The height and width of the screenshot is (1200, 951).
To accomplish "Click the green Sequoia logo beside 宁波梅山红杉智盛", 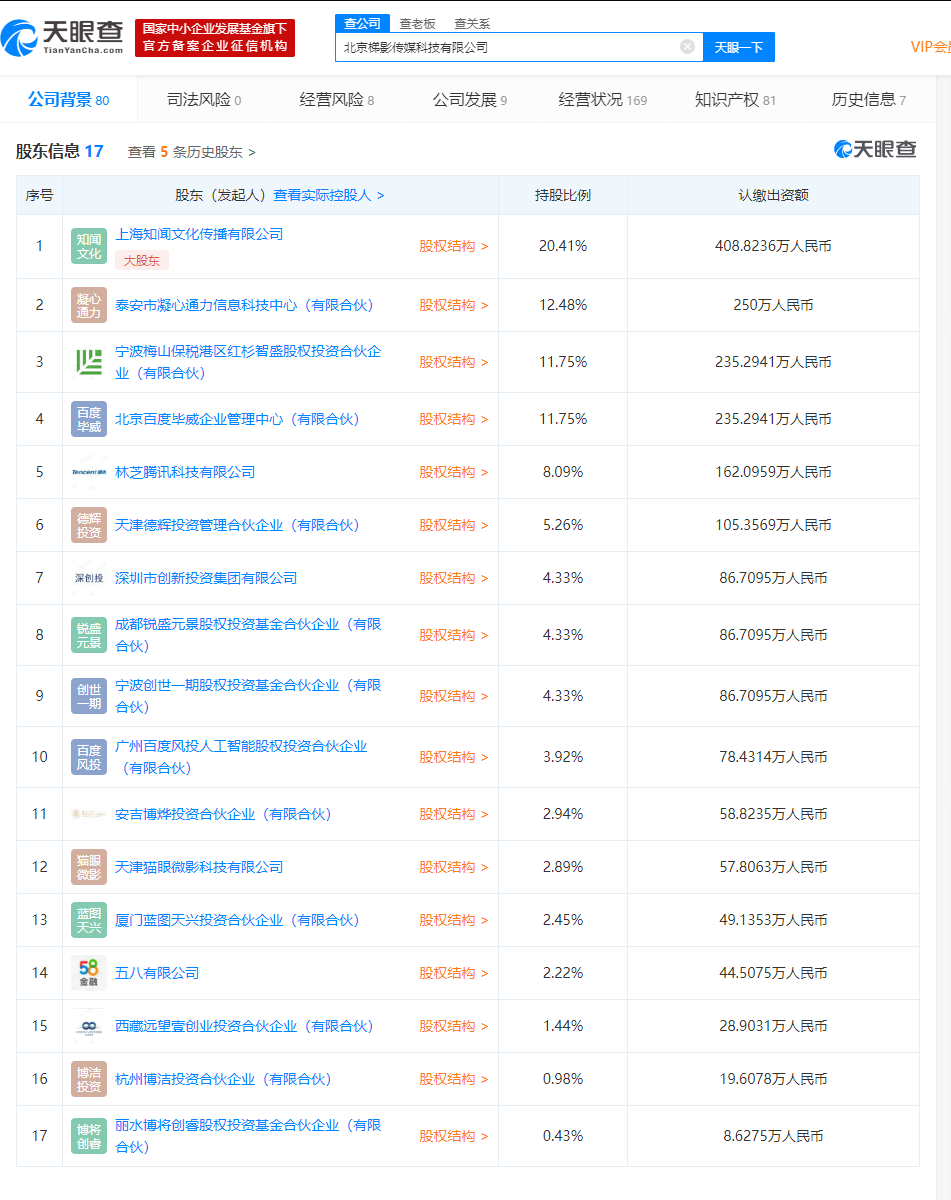I will point(89,361).
